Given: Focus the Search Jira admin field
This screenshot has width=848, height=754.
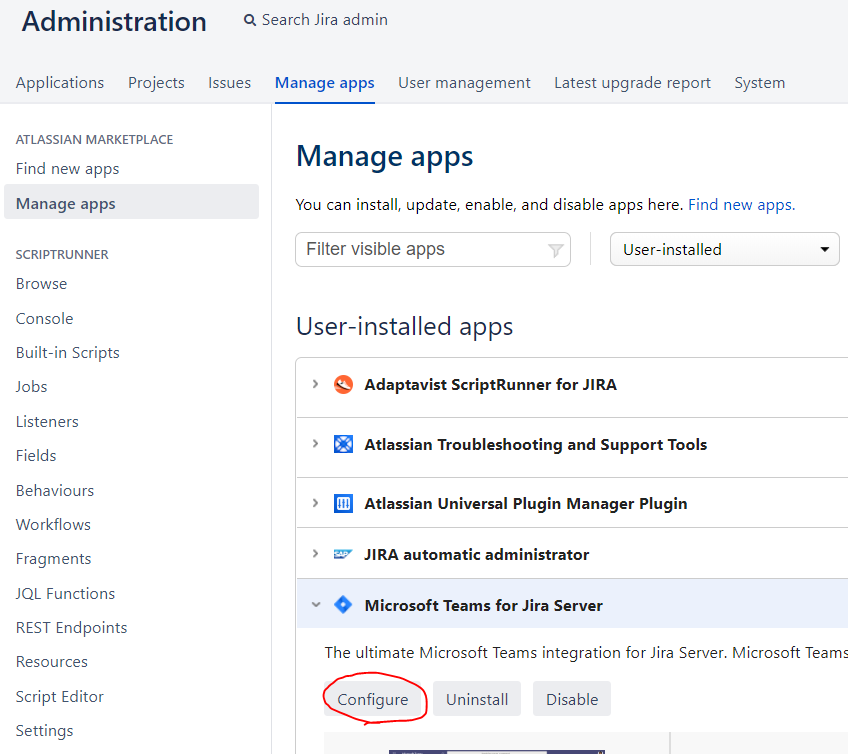Looking at the screenshot, I should pos(324,20).
